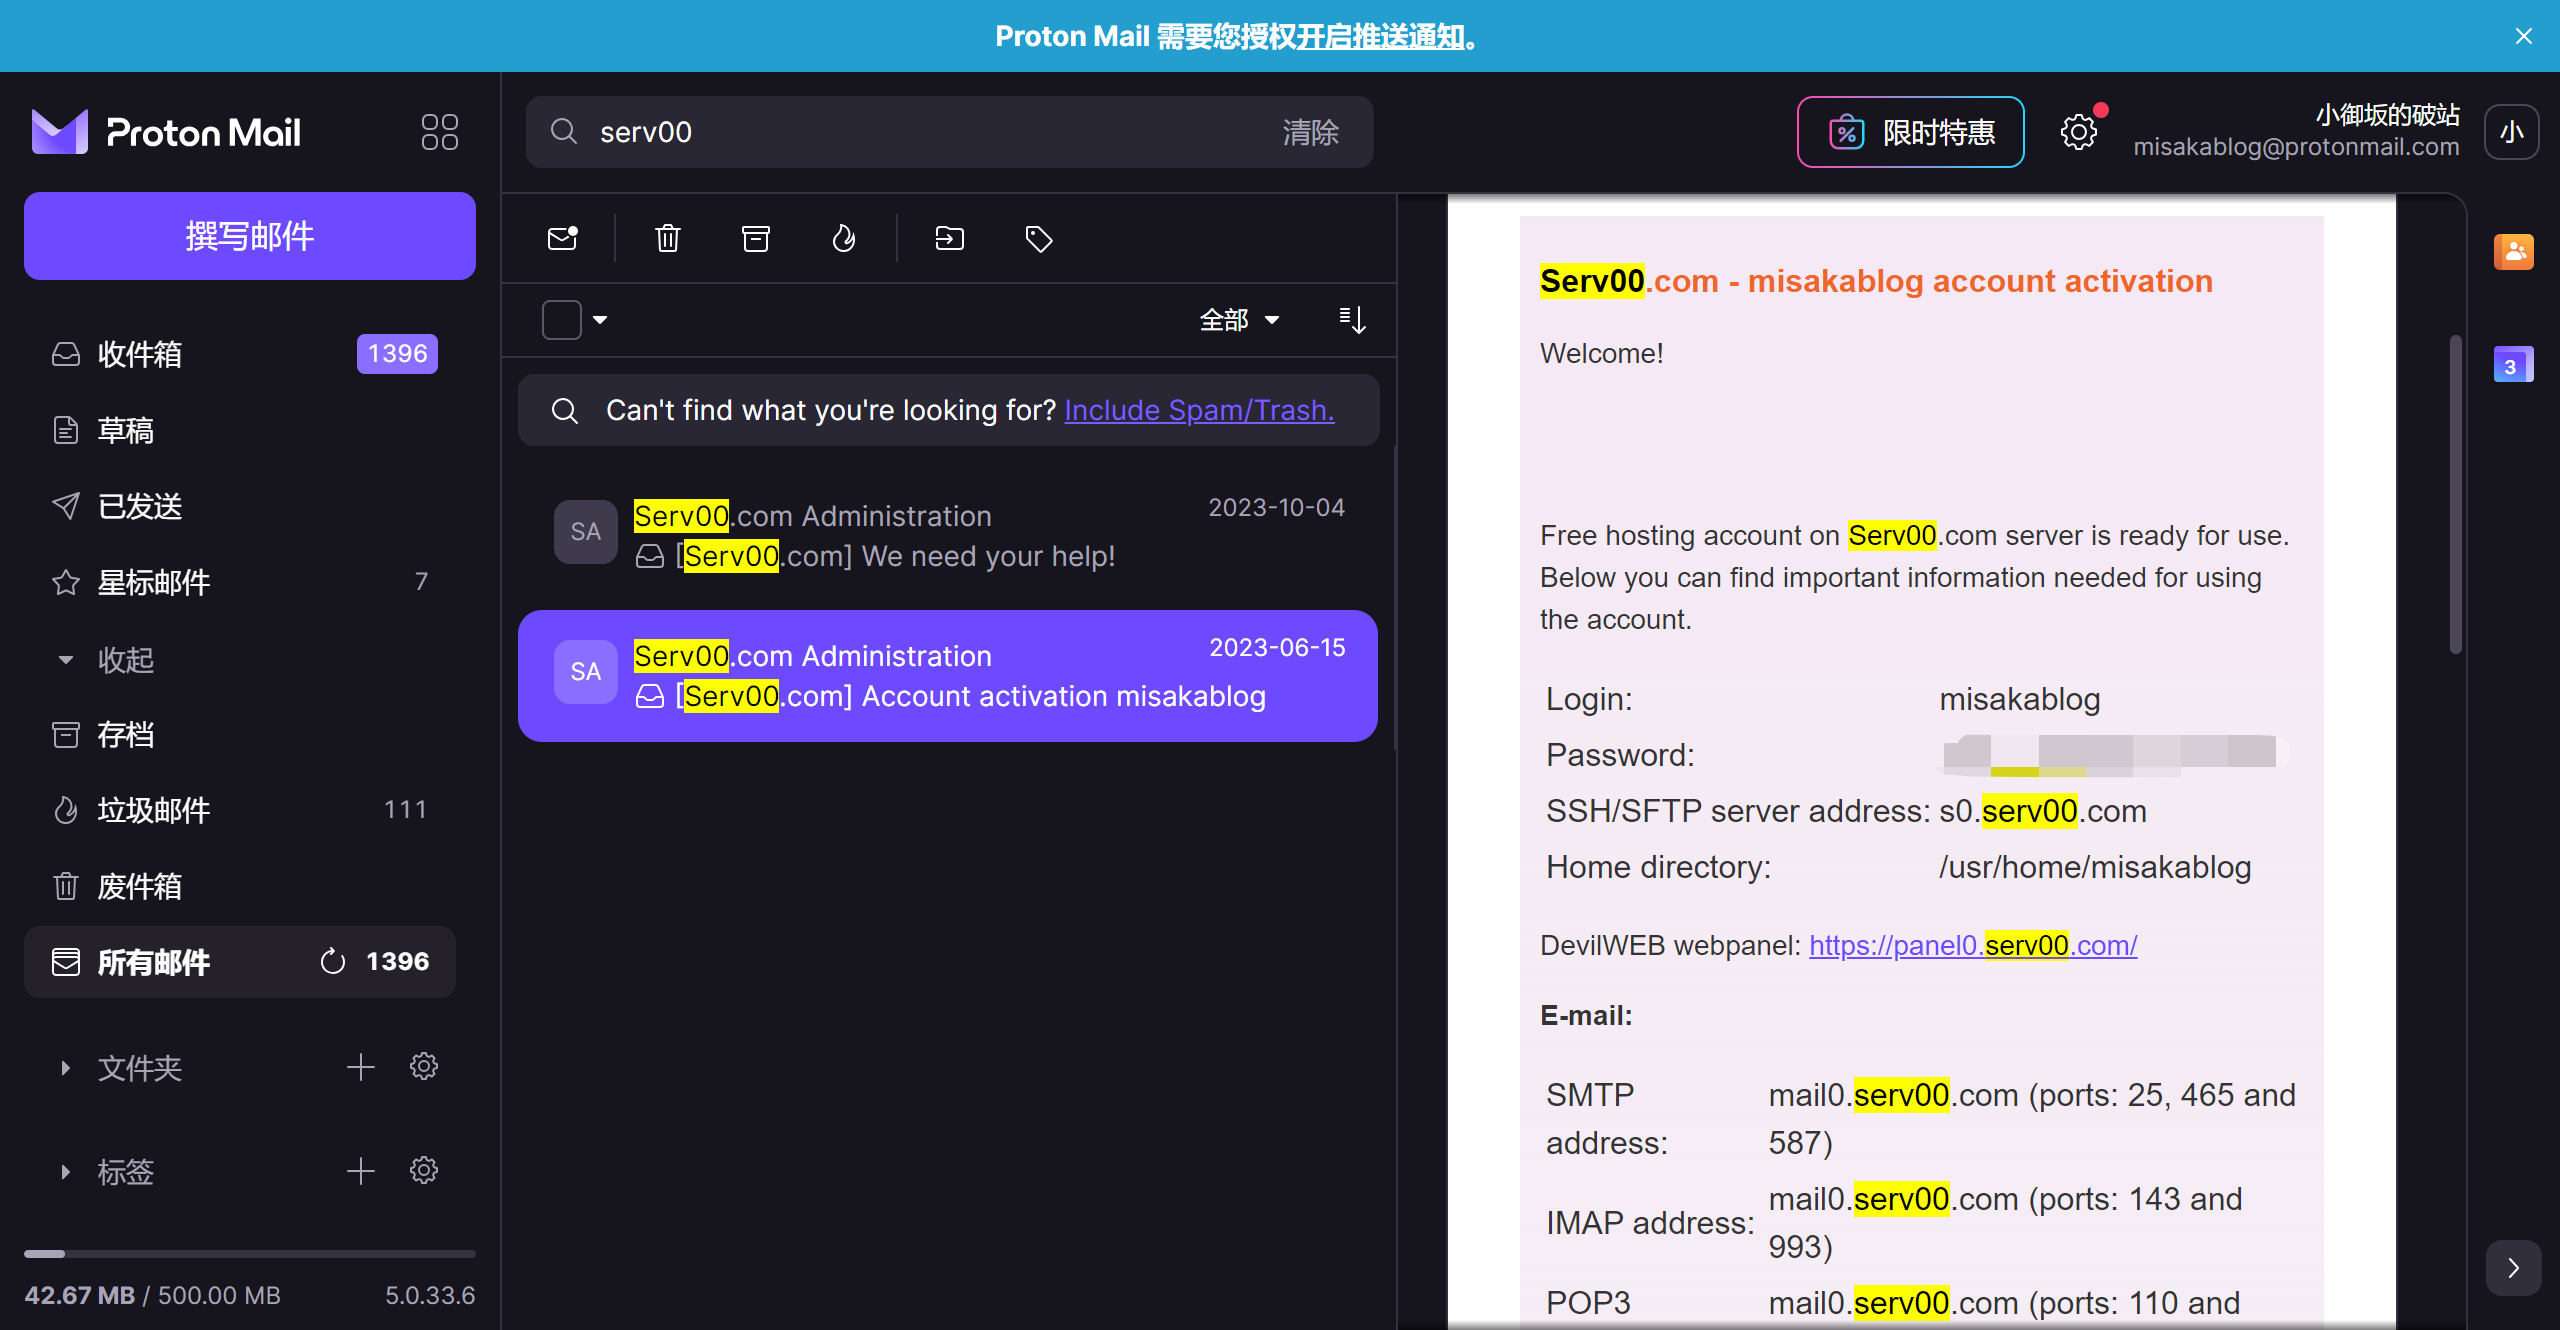The image size is (2560, 1330).
Task: Open the settings gear in top bar
Action: [2079, 132]
